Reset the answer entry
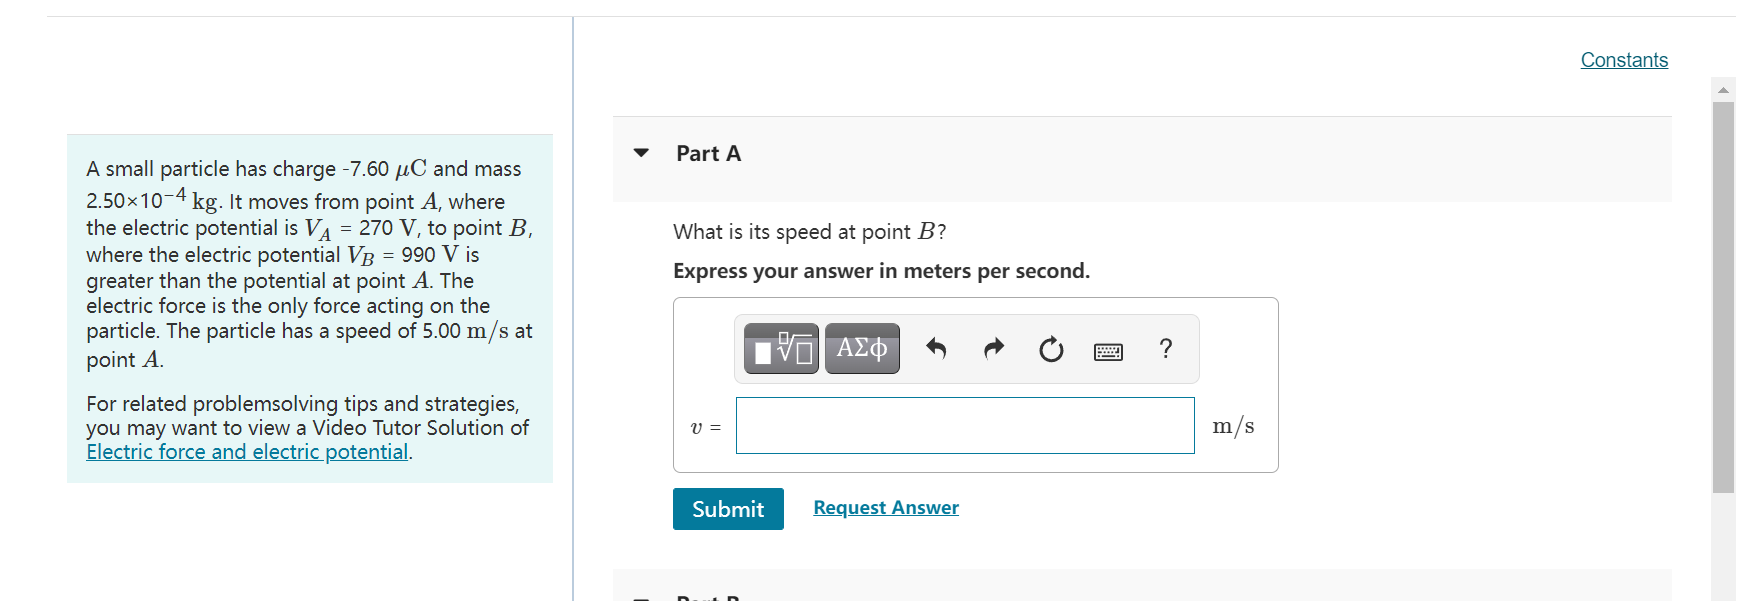This screenshot has height=601, width=1764. click(x=1049, y=348)
